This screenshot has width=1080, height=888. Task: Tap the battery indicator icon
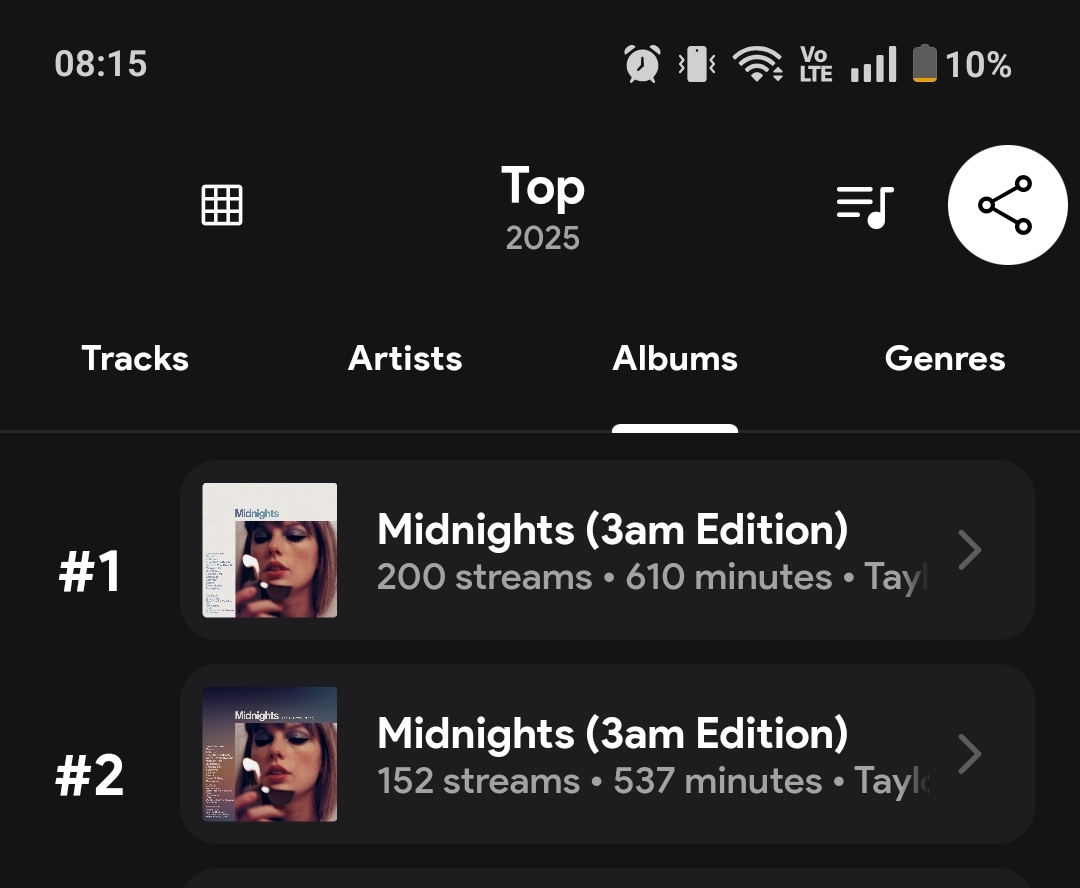tap(925, 65)
